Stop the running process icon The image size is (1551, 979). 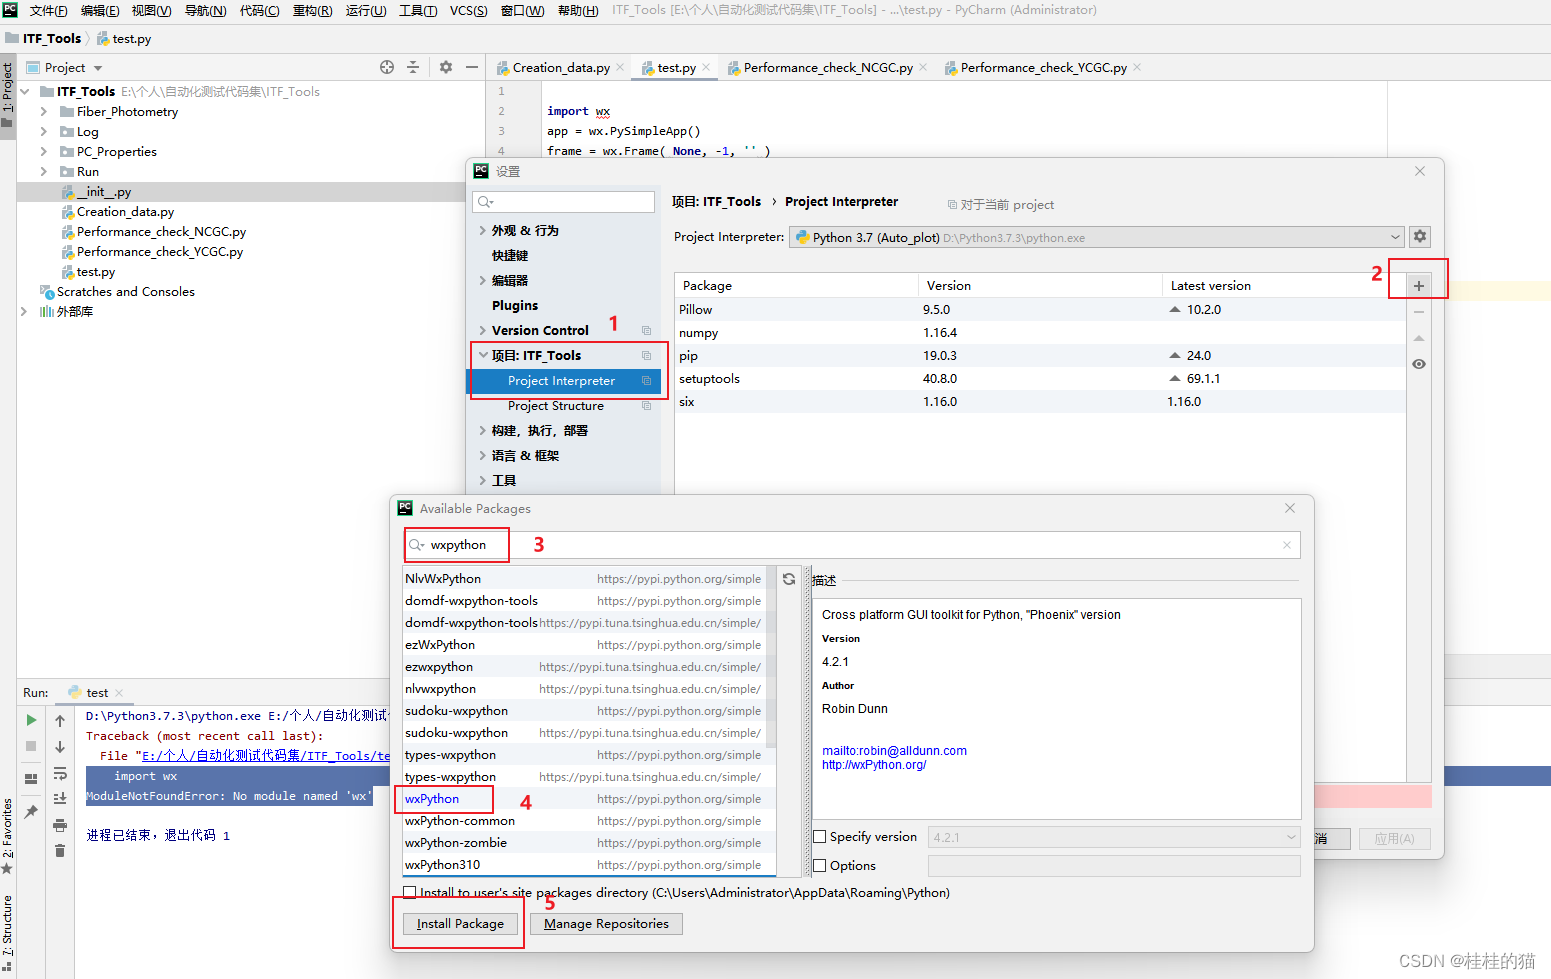tap(31, 746)
